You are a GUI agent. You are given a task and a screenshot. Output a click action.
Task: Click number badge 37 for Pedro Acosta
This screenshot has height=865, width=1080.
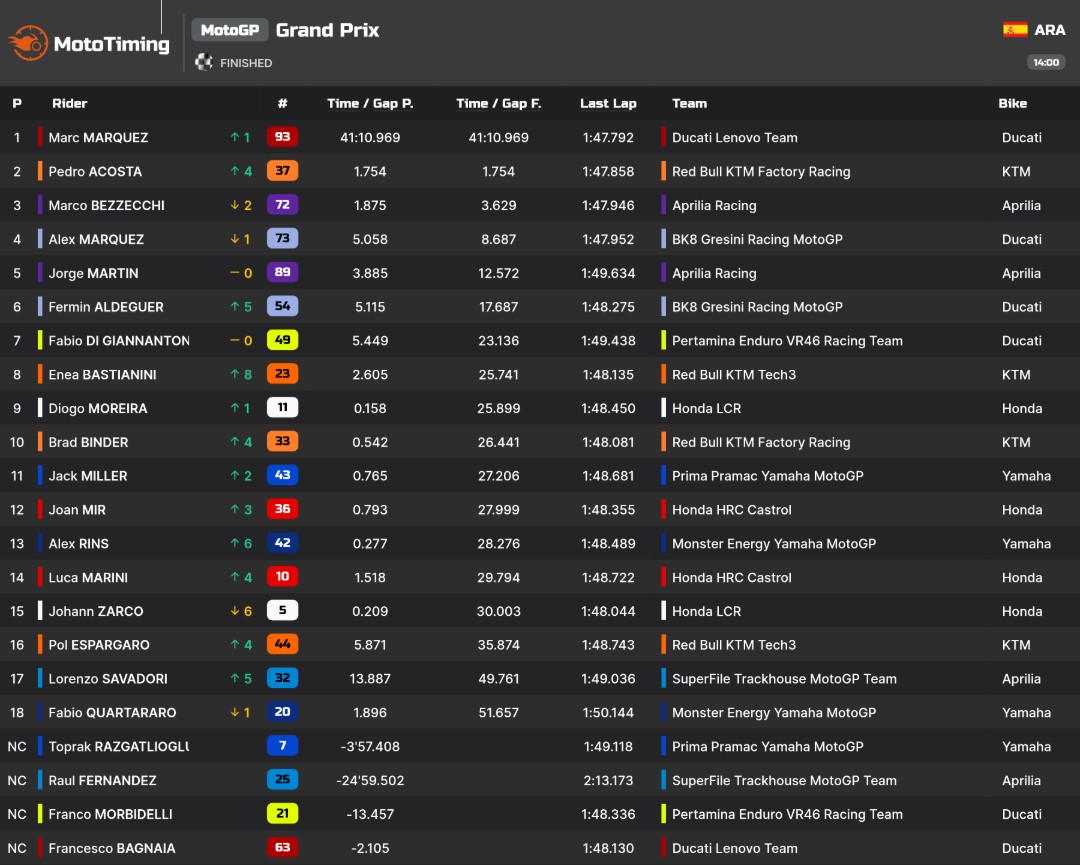tap(282, 170)
